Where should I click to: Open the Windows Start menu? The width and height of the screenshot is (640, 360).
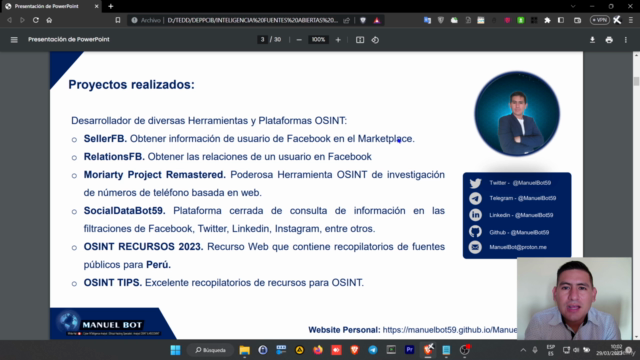[x=176, y=350]
